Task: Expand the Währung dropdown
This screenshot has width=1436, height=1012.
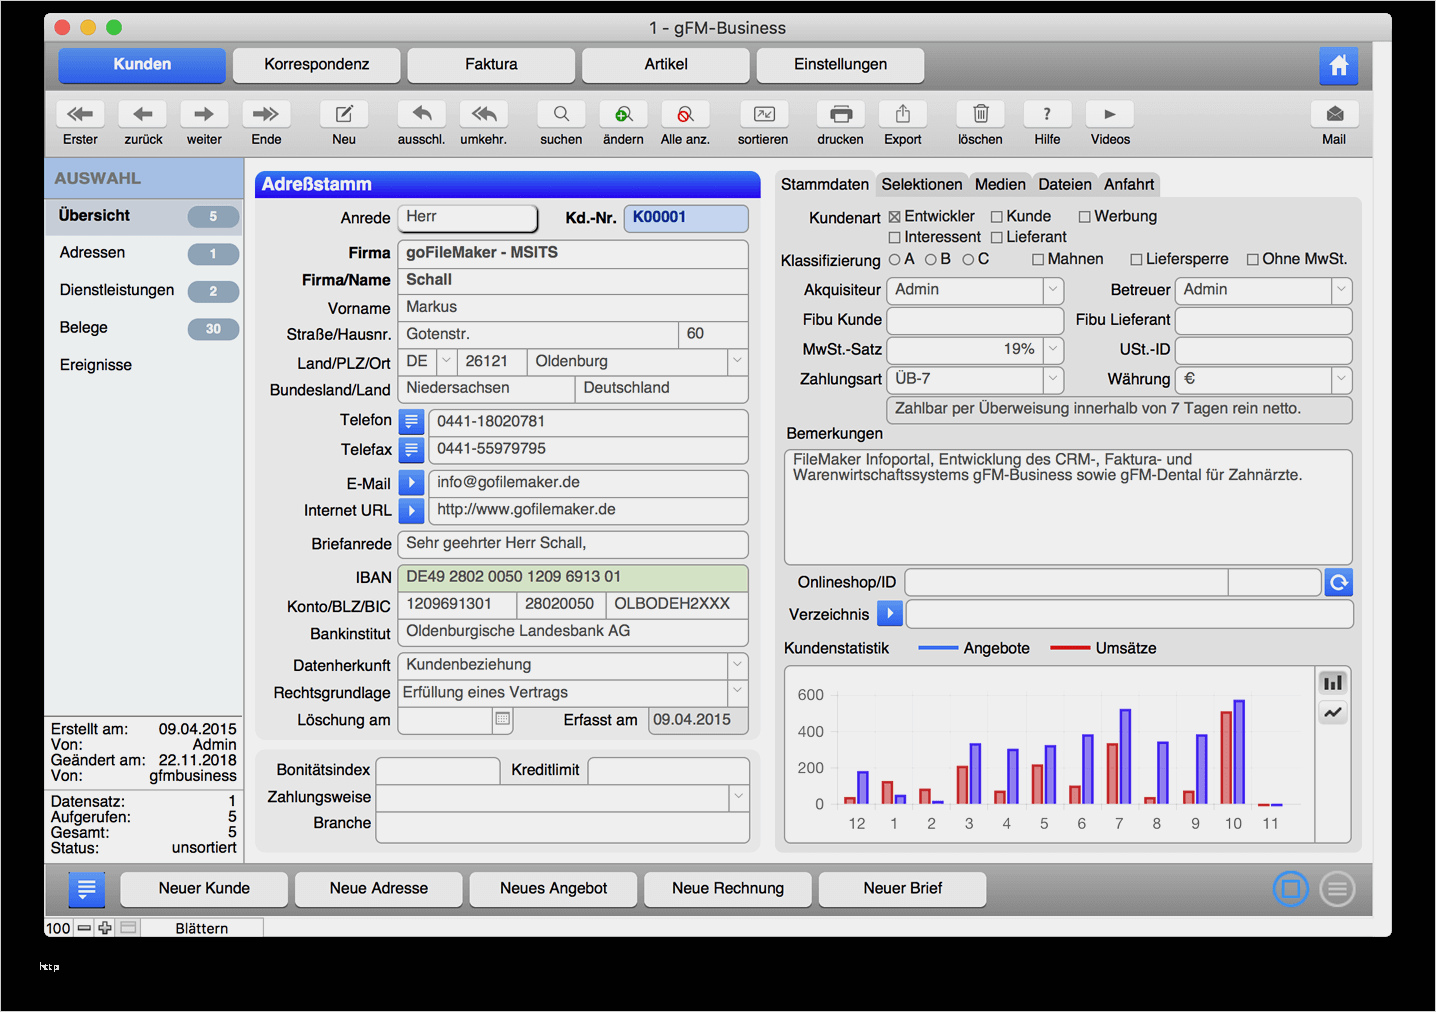Action: tap(1341, 379)
